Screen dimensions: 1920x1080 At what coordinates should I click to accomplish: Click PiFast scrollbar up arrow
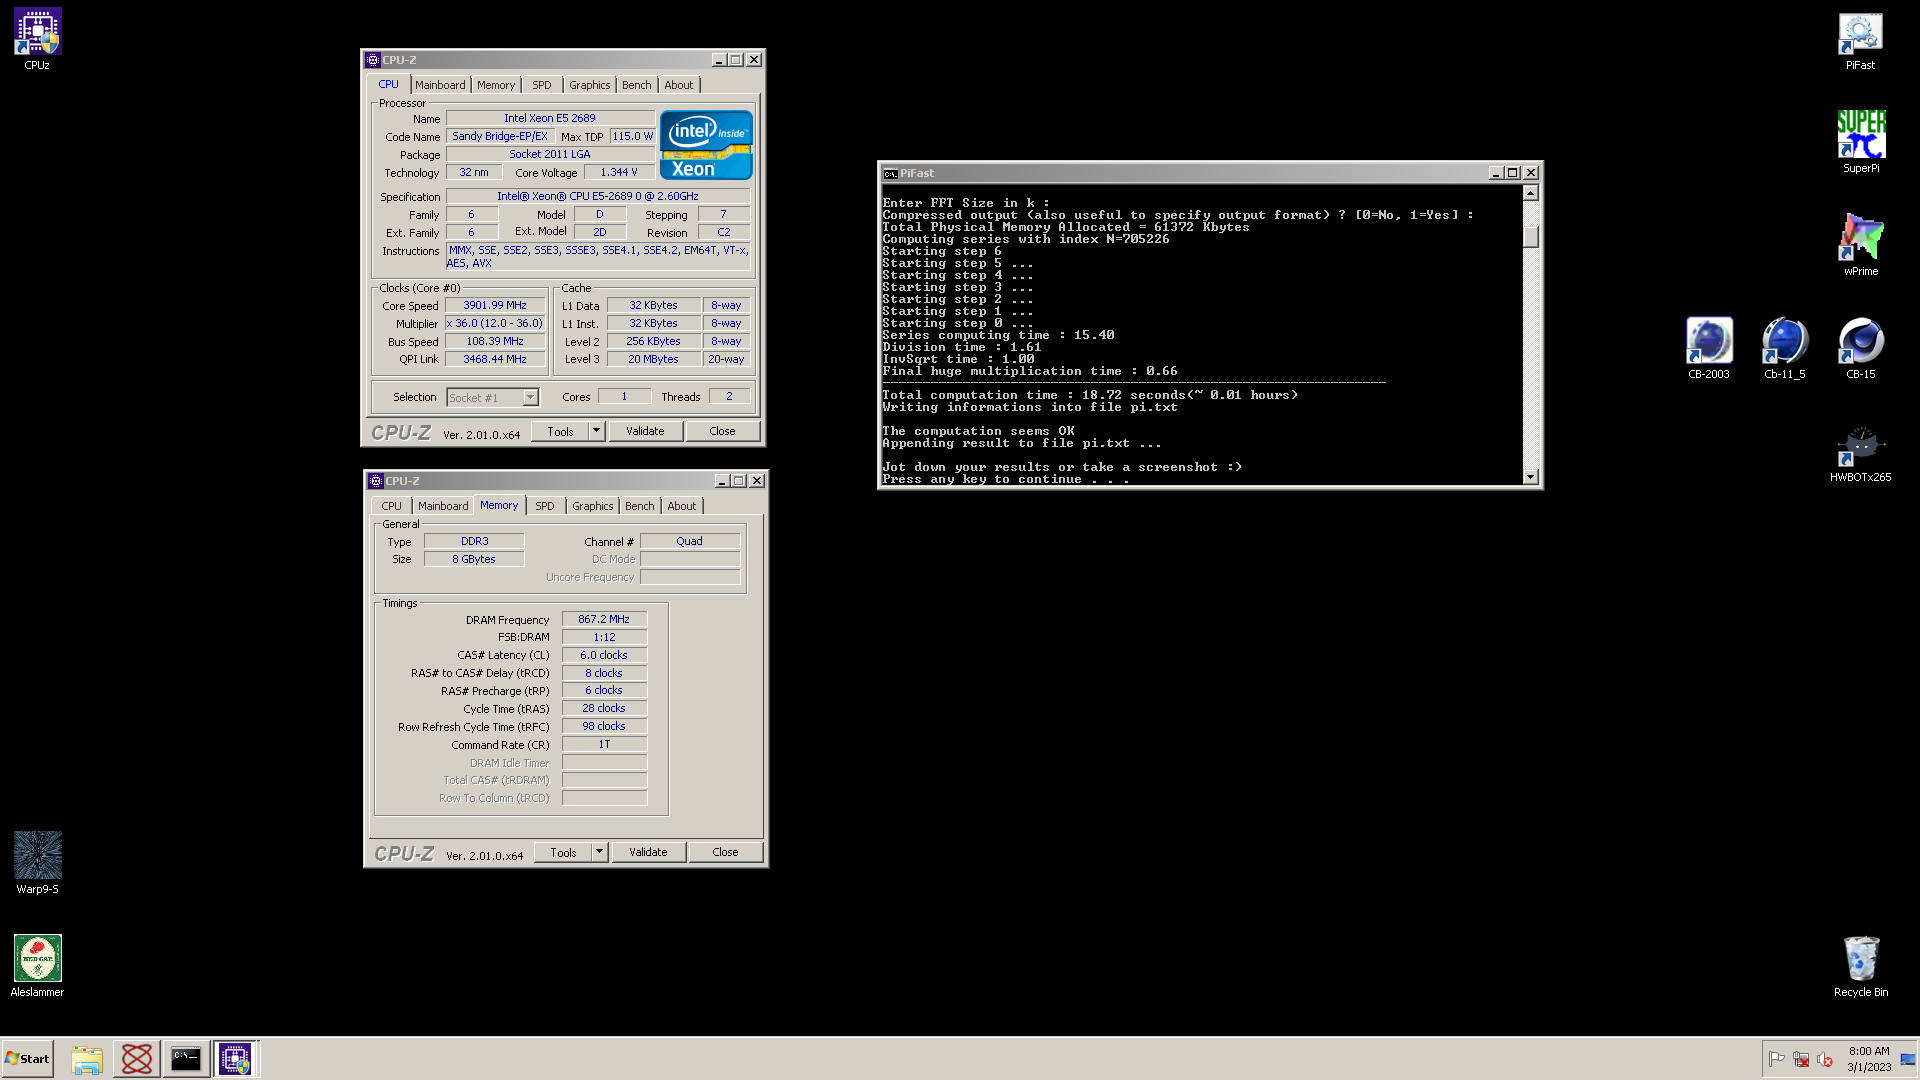click(x=1530, y=193)
